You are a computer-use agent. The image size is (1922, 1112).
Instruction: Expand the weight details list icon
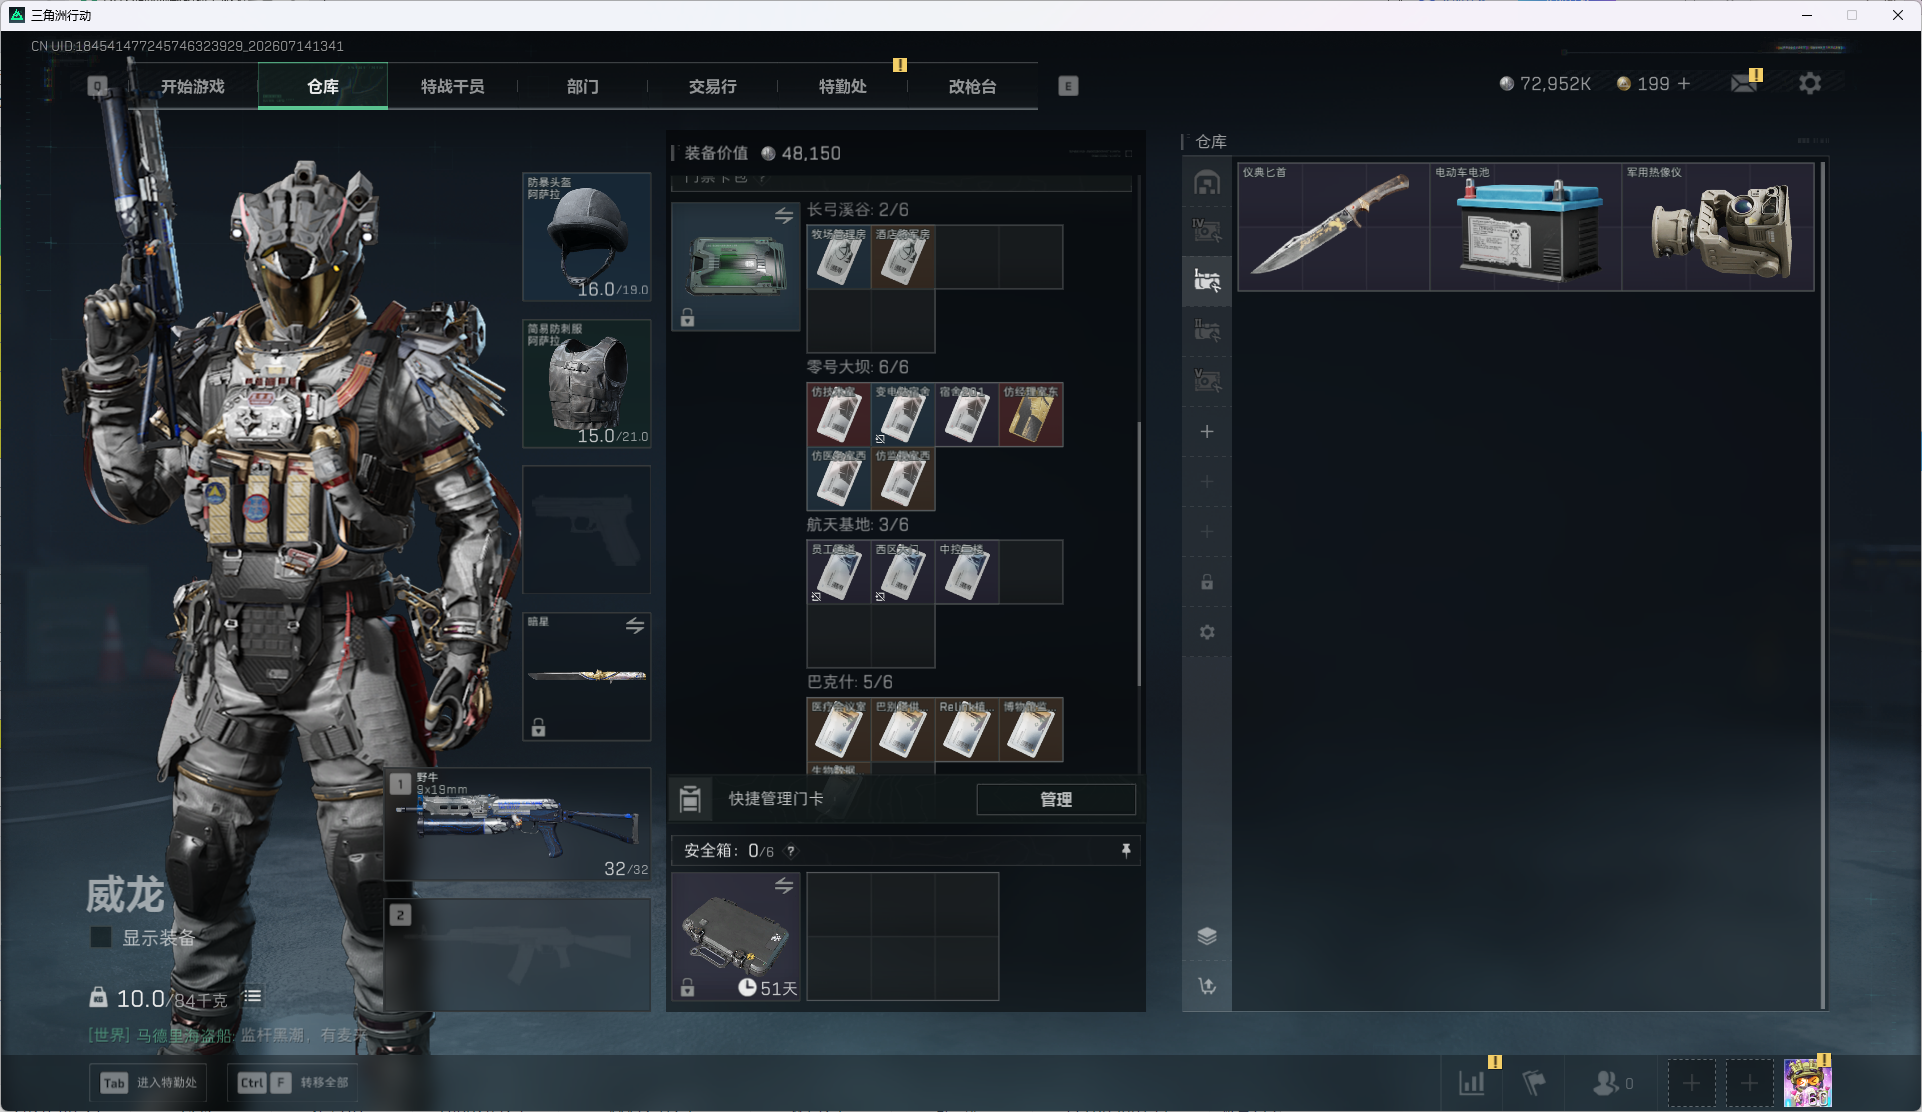point(252,996)
